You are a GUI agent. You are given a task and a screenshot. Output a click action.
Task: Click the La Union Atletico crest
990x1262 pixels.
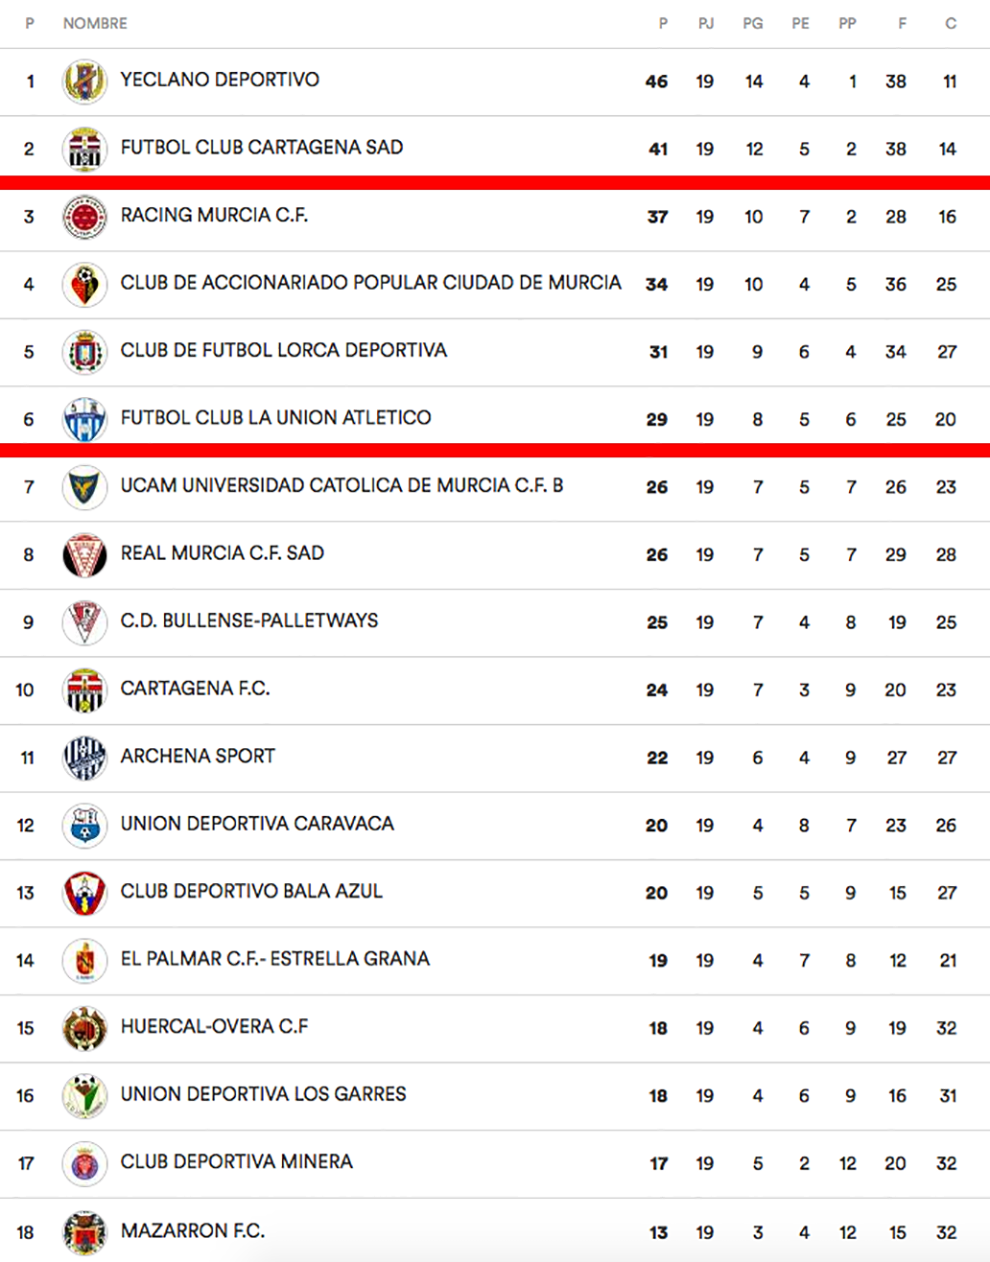click(85, 420)
